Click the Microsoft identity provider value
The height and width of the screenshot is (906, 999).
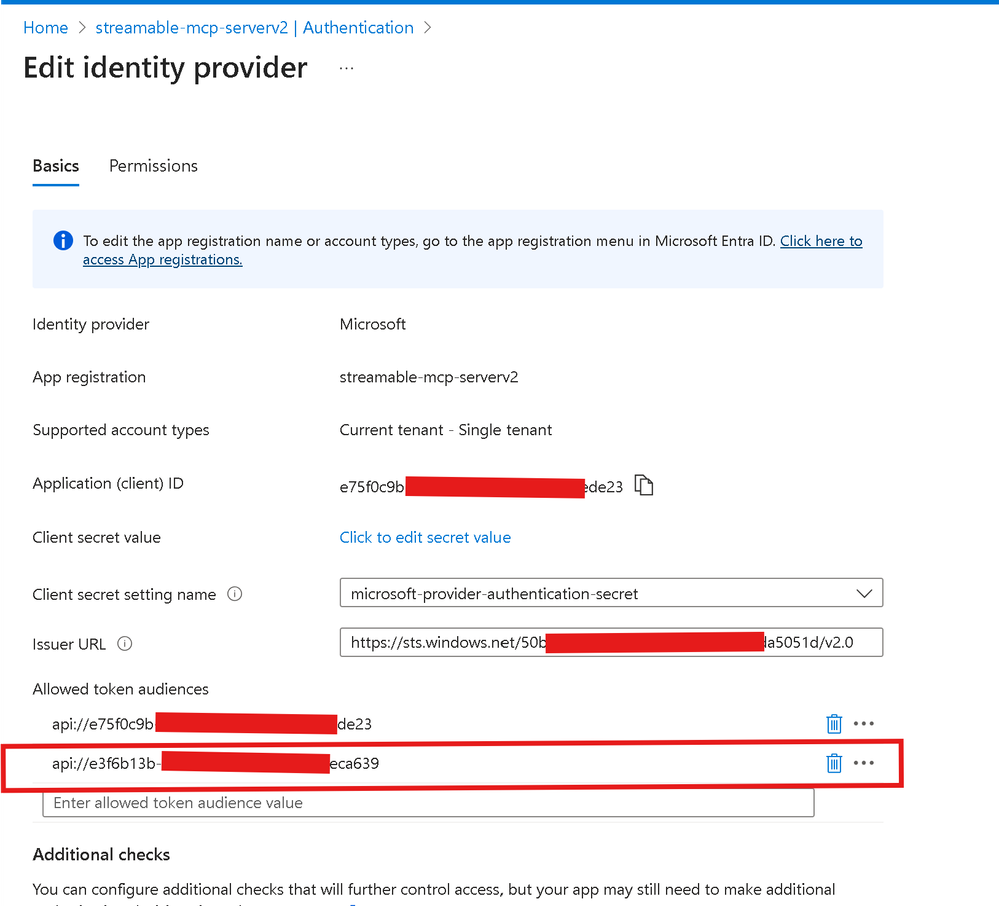373,324
